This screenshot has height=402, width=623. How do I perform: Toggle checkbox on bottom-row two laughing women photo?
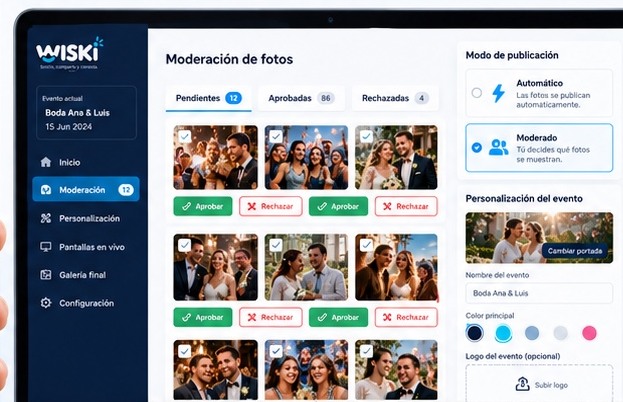pos(276,351)
